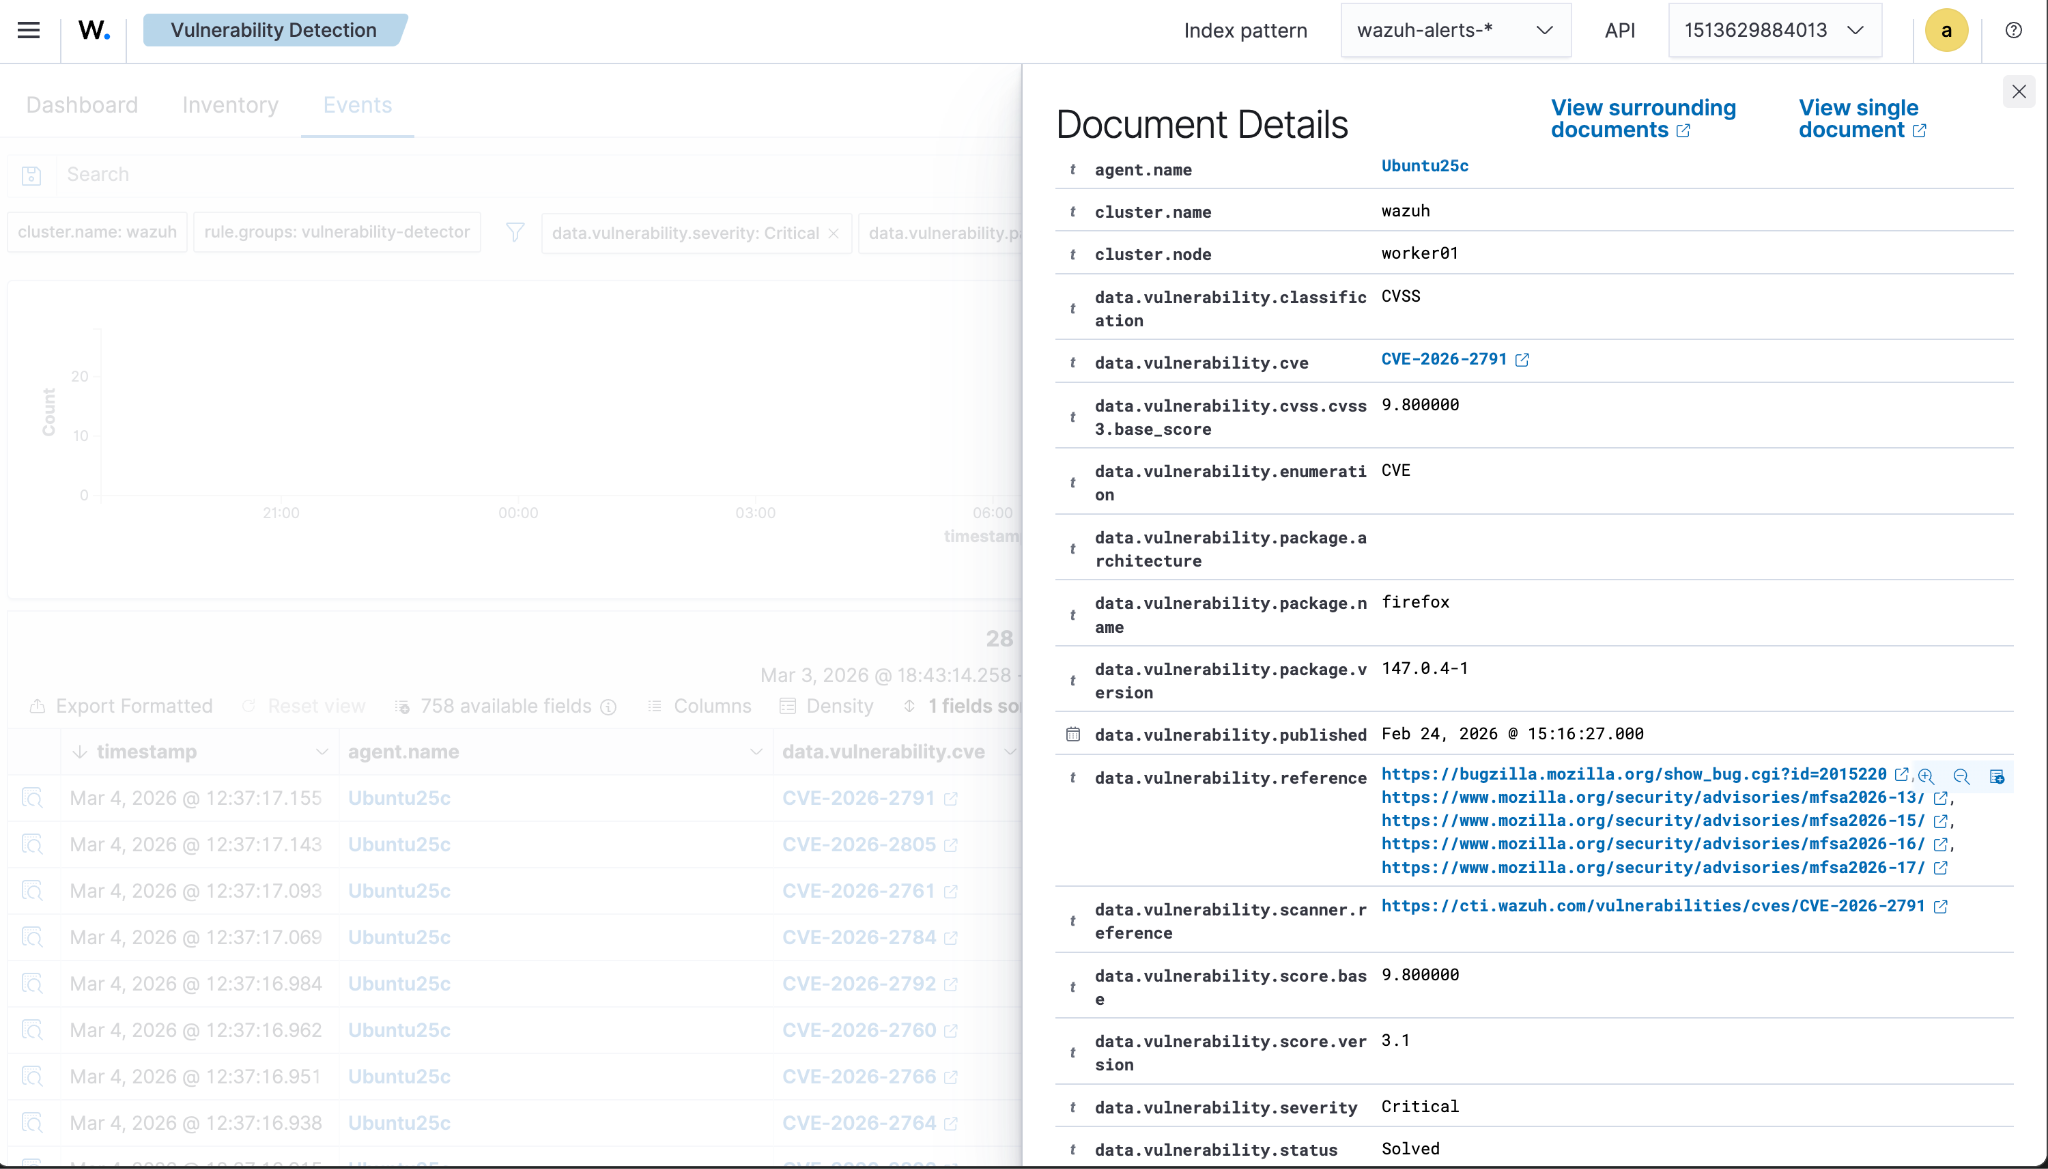Image resolution: width=2048 pixels, height=1169 pixels.
Task: Open external link icon beside CVE-2026-2791
Action: point(1522,360)
